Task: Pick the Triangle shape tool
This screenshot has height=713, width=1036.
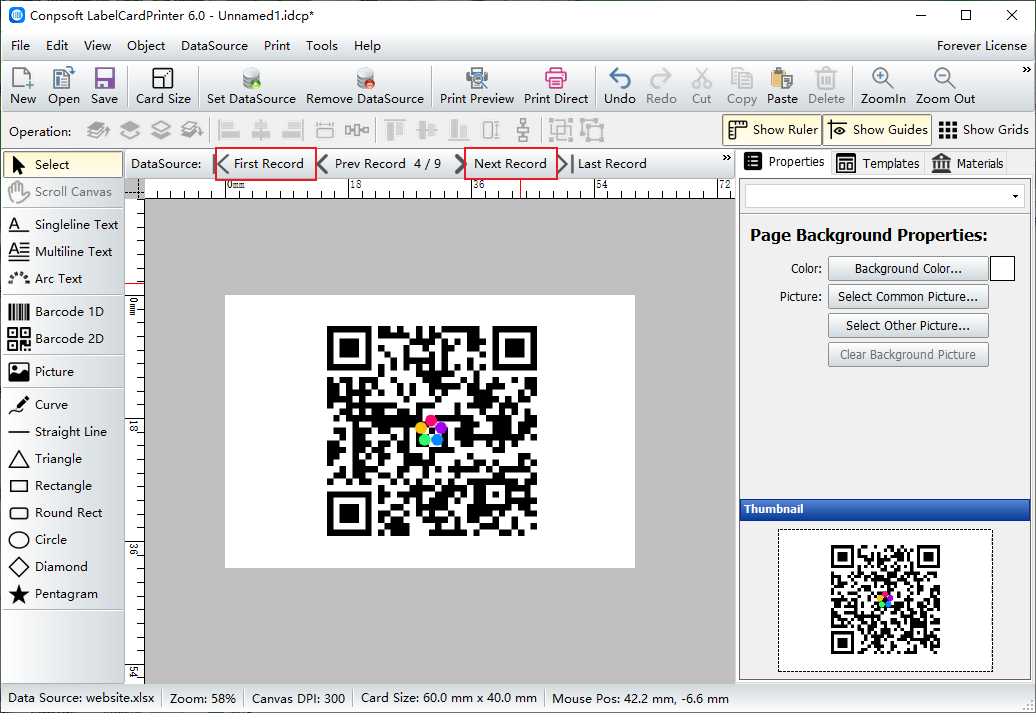Action: (63, 459)
